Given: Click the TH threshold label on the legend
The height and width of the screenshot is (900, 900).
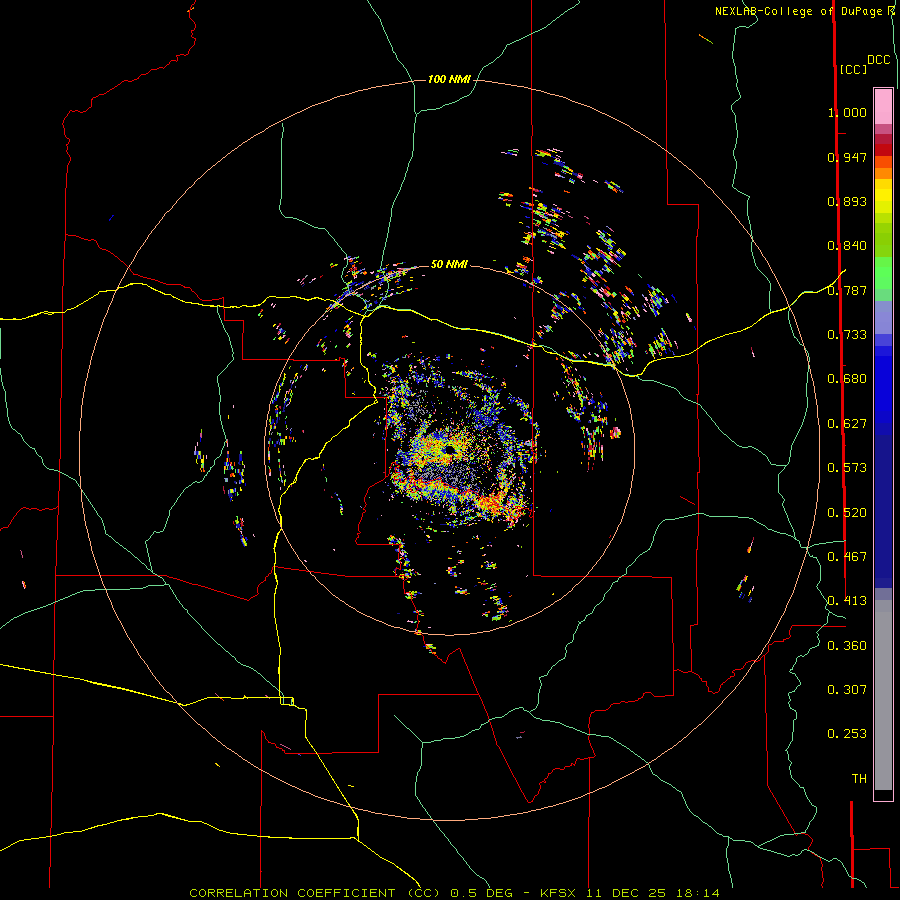Looking at the screenshot, I should coord(859,779).
